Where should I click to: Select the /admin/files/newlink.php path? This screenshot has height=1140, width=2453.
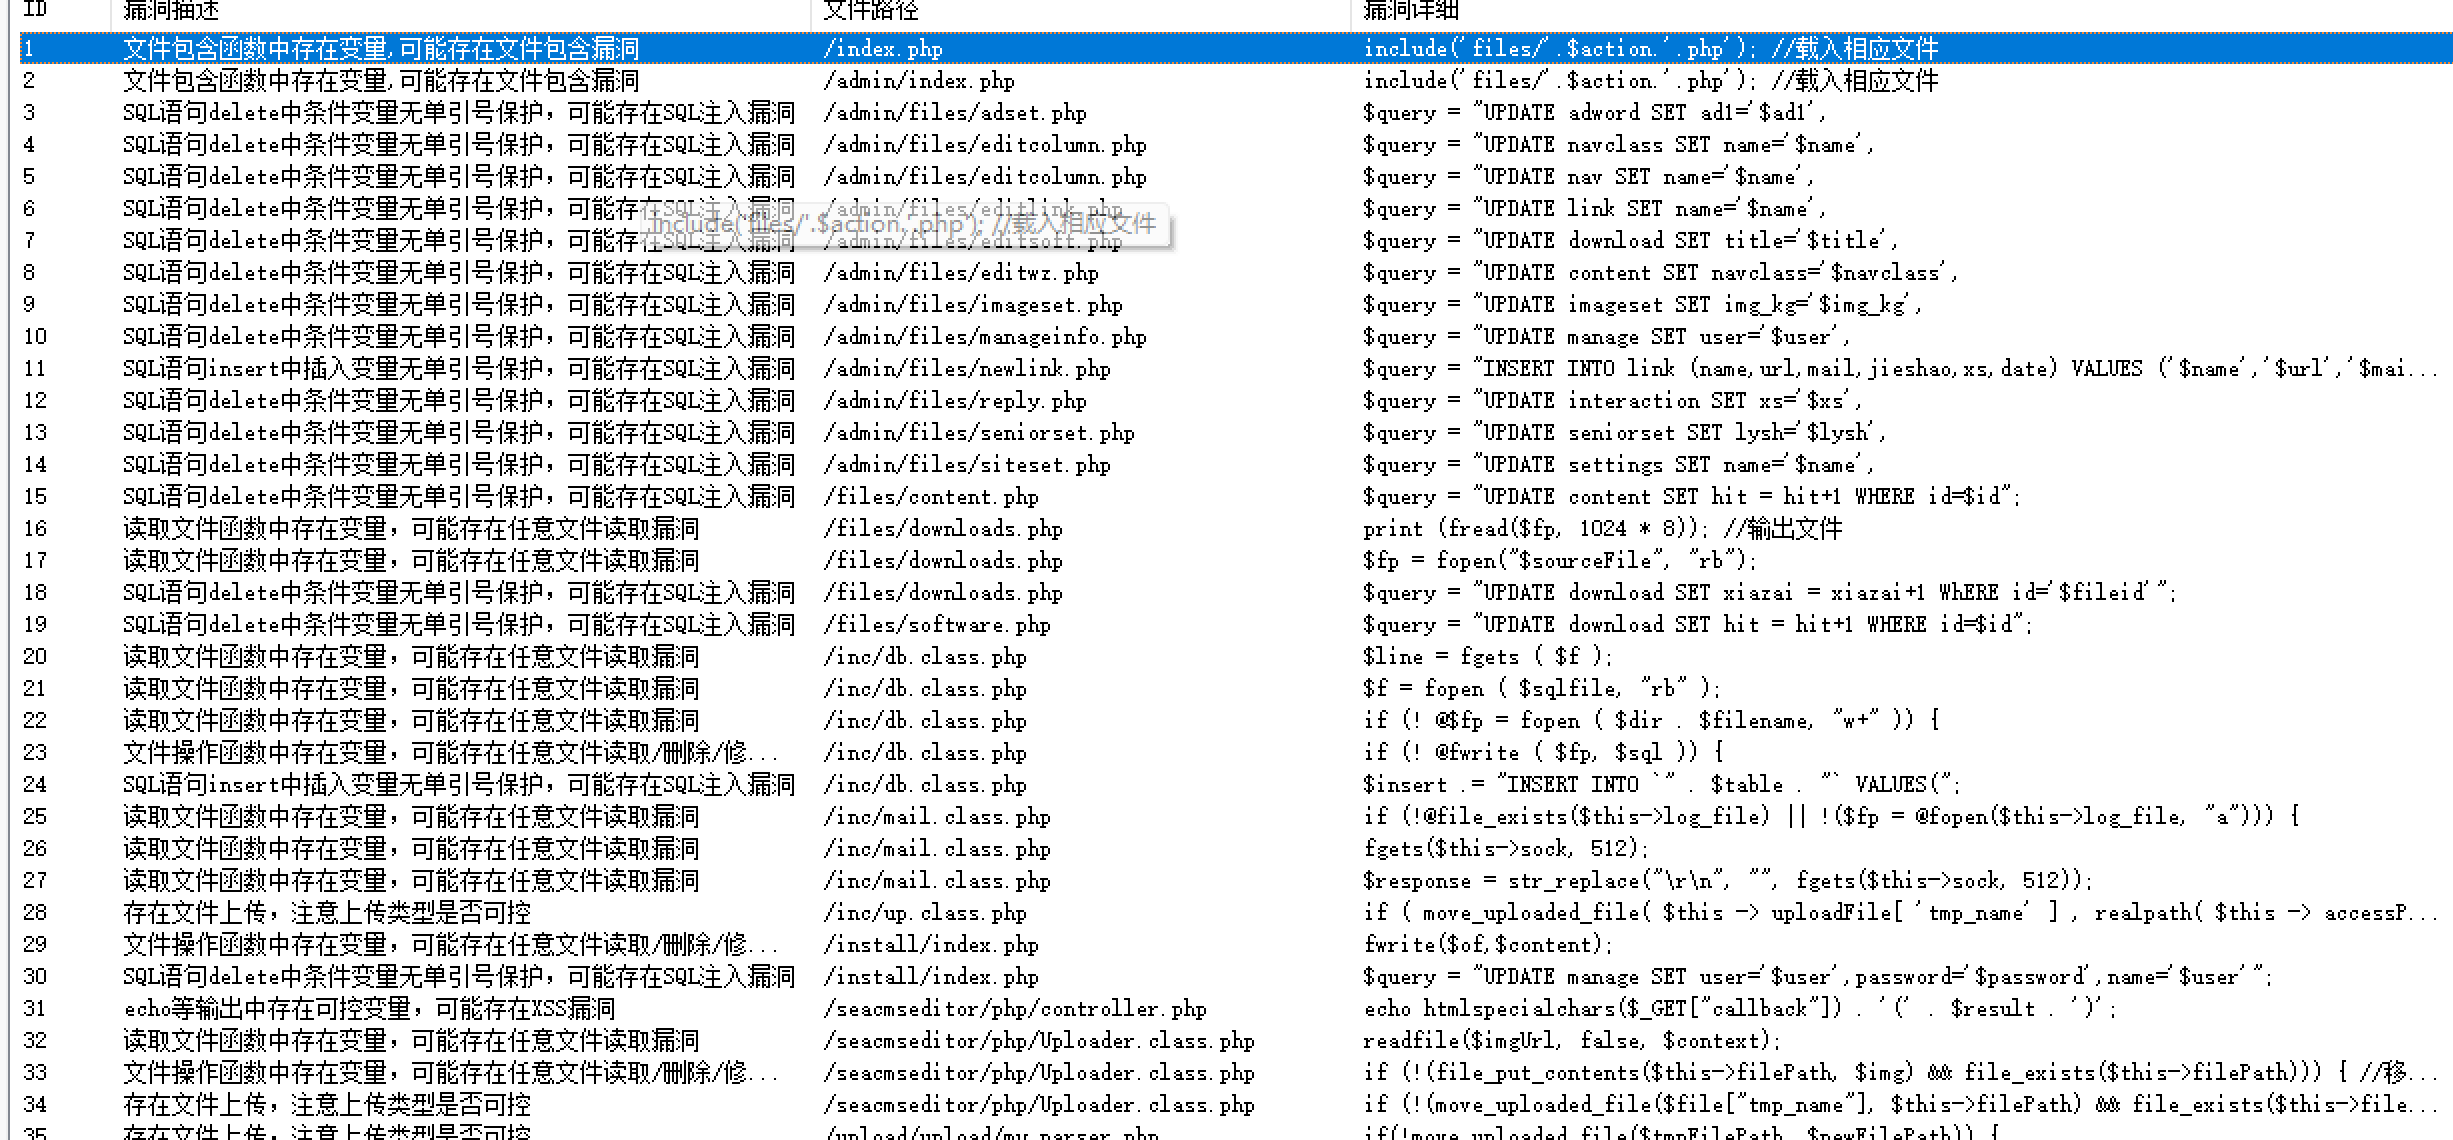click(967, 368)
